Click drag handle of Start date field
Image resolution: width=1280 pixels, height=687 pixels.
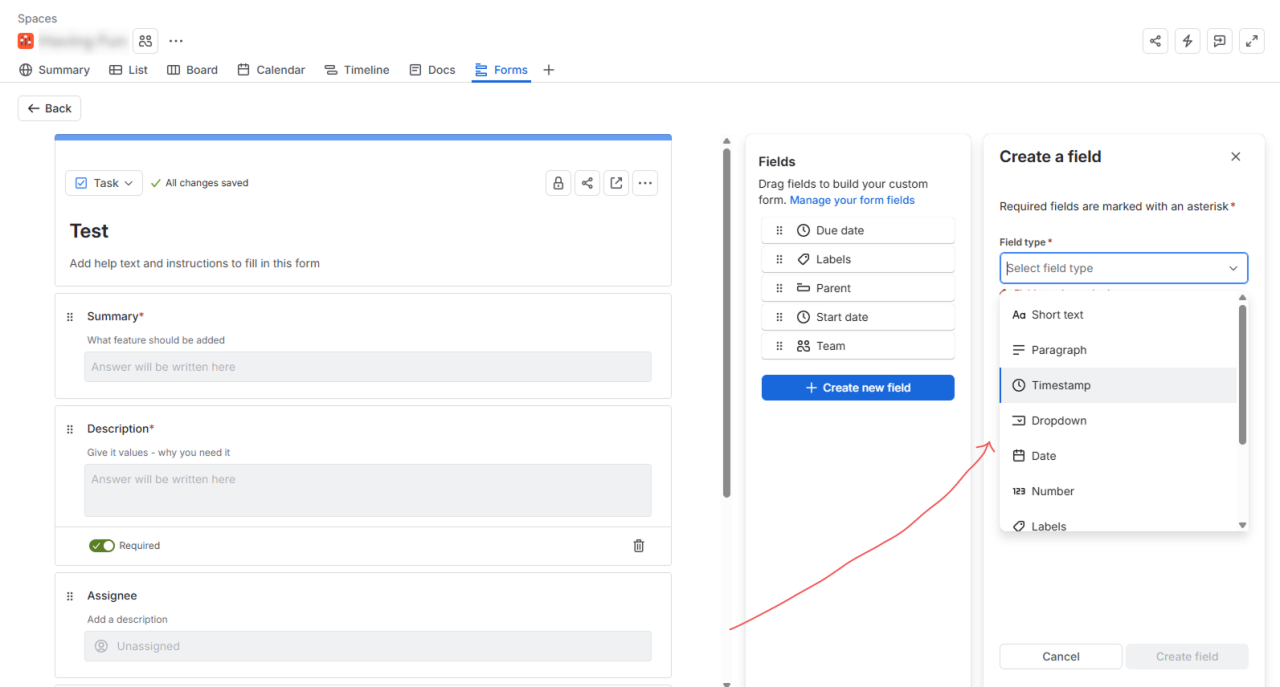tap(780, 317)
